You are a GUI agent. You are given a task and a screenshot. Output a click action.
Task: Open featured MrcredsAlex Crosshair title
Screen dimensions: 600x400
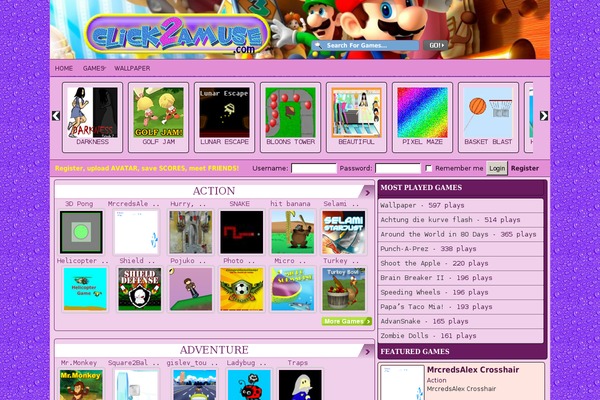473,370
